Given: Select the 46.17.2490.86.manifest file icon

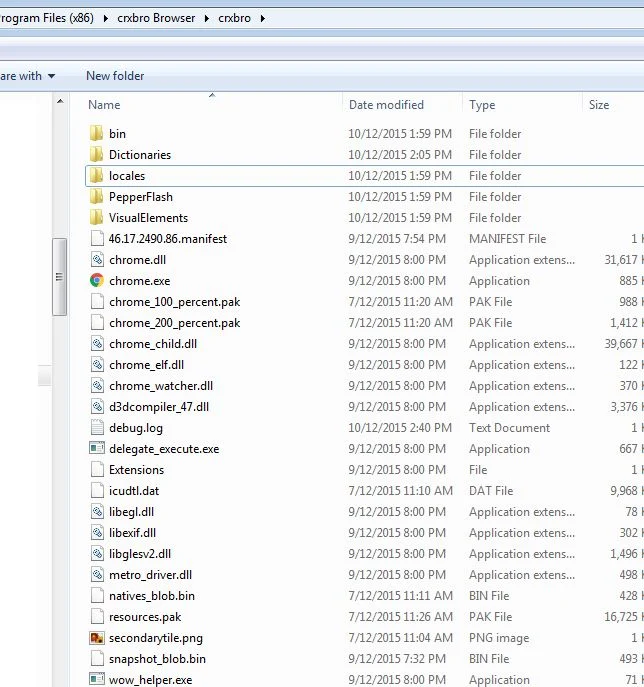Looking at the screenshot, I should coord(97,238).
